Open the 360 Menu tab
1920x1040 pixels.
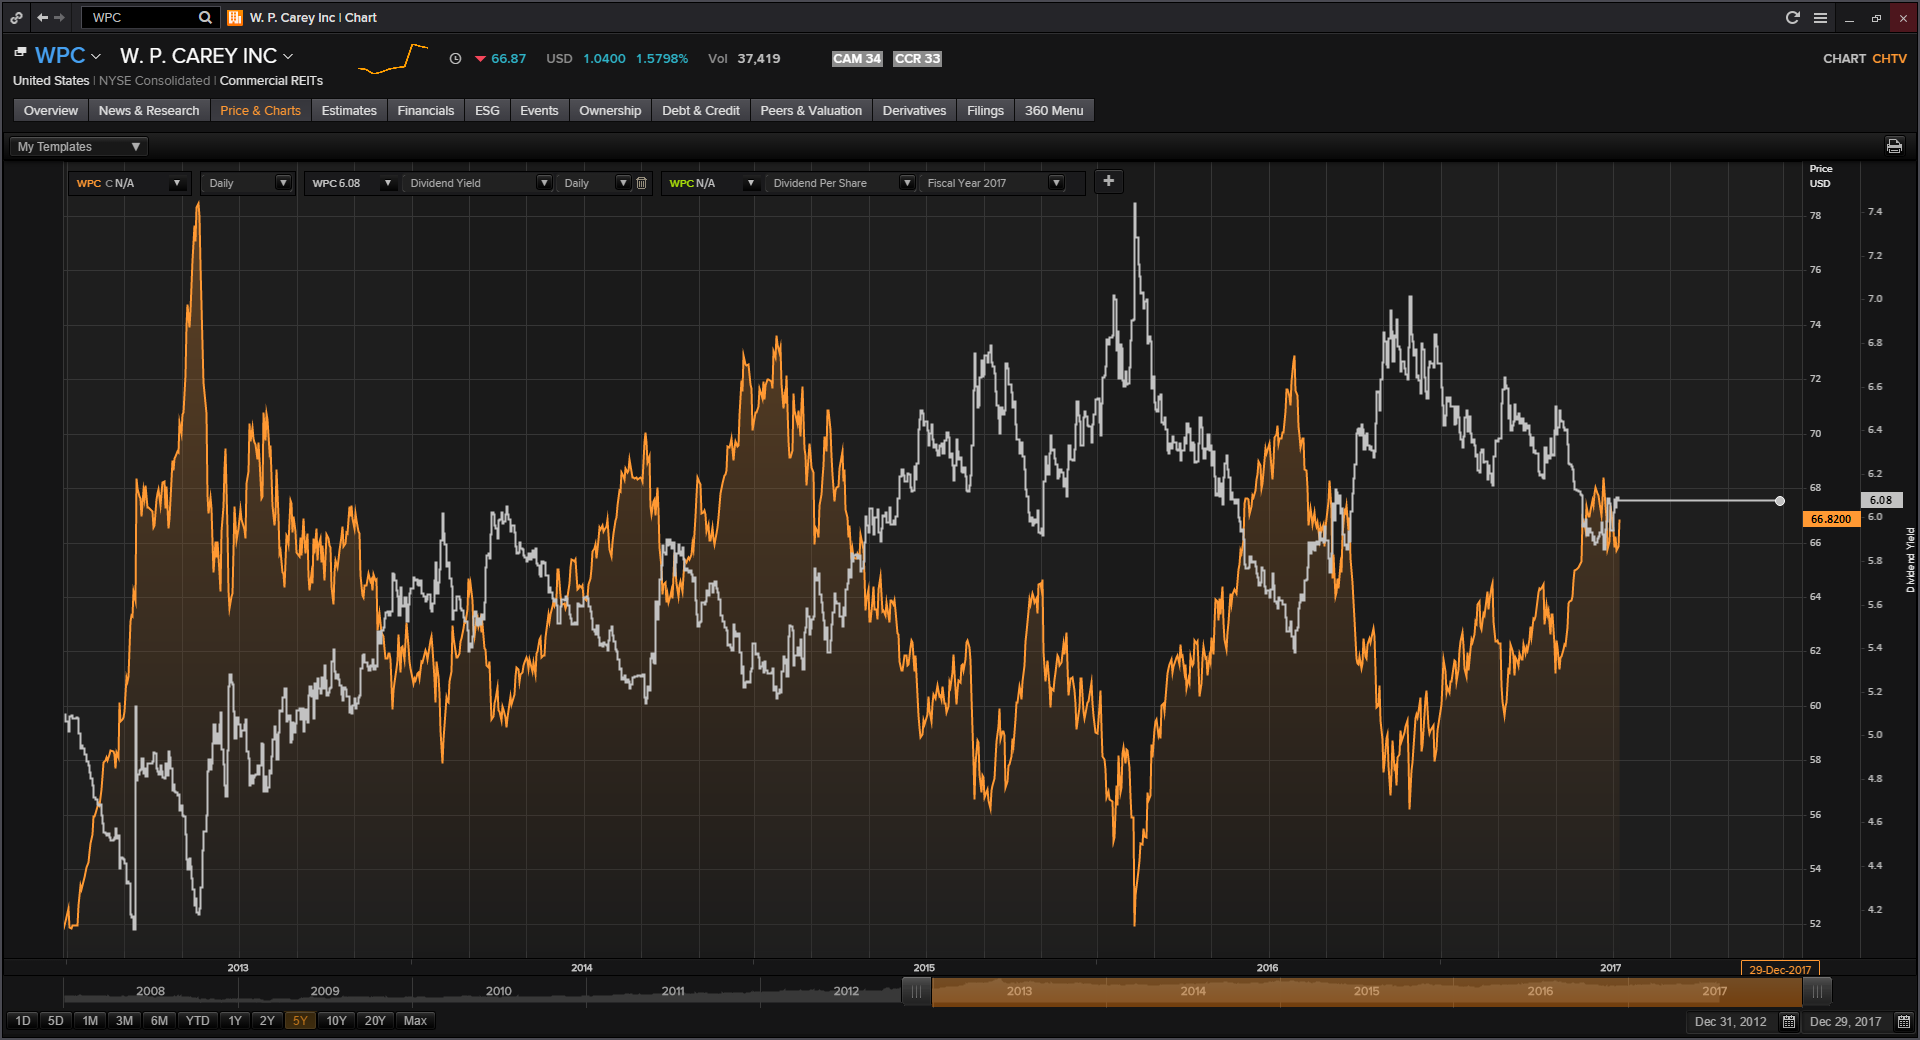1054,110
